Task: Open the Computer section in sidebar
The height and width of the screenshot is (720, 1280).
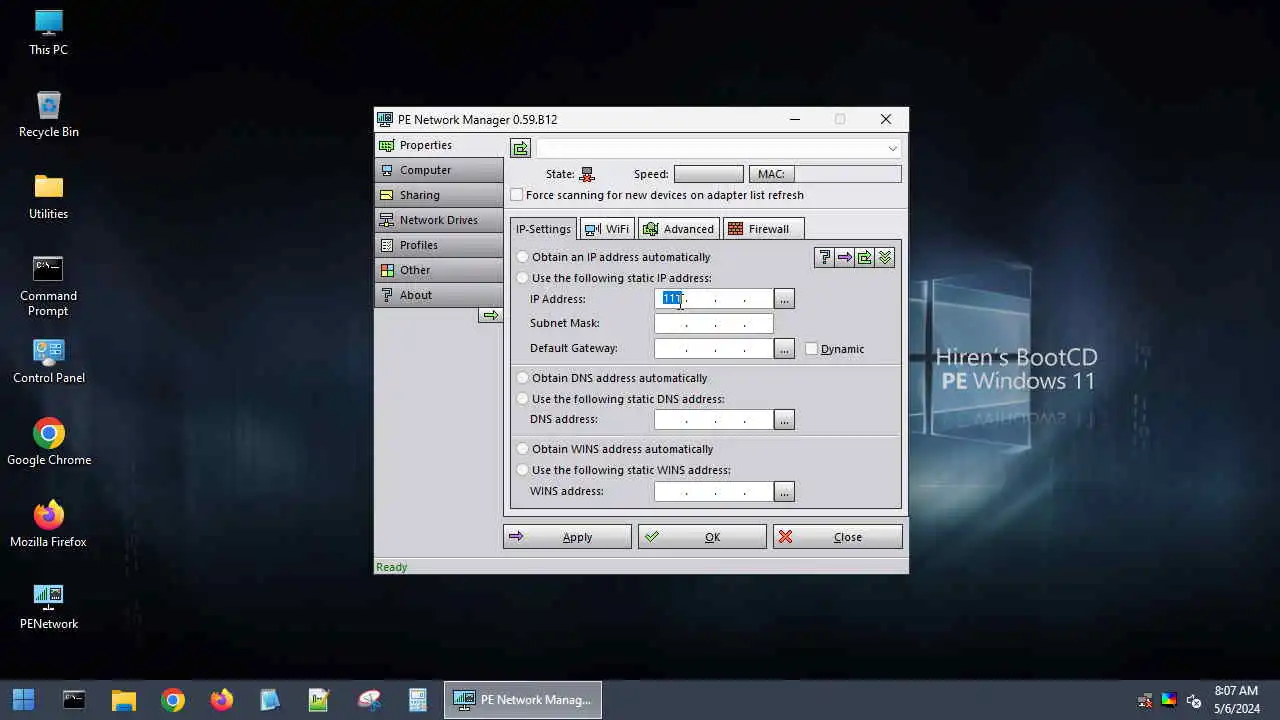Action: click(439, 170)
